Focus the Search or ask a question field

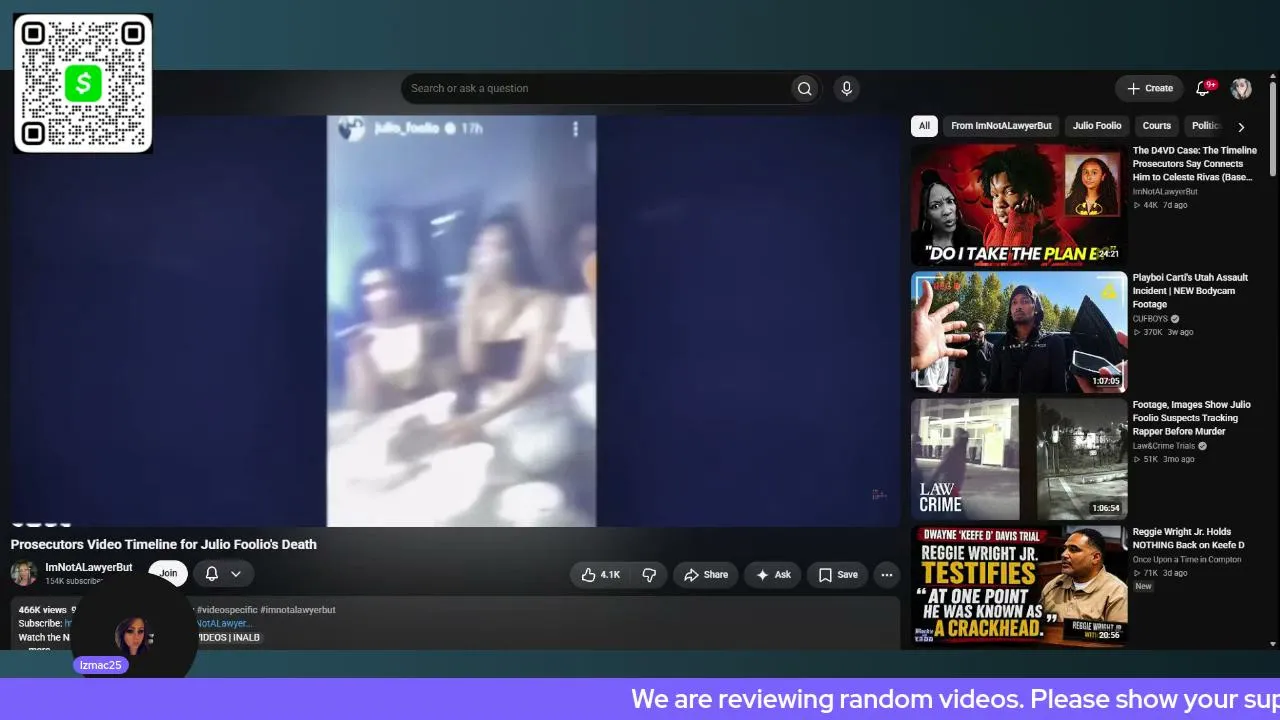click(596, 89)
